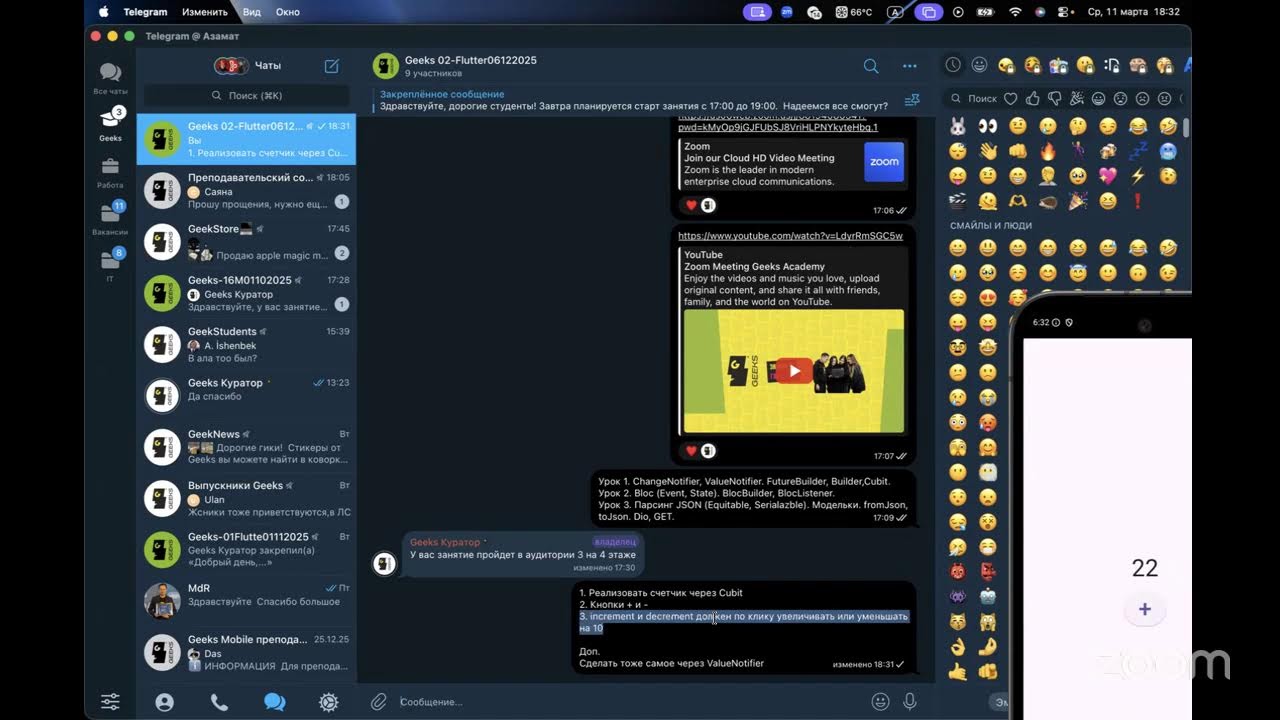This screenshot has height=720, width=1280.
Task: Open the Zoom meeting link preview
Action: pyautogui.click(x=792, y=164)
